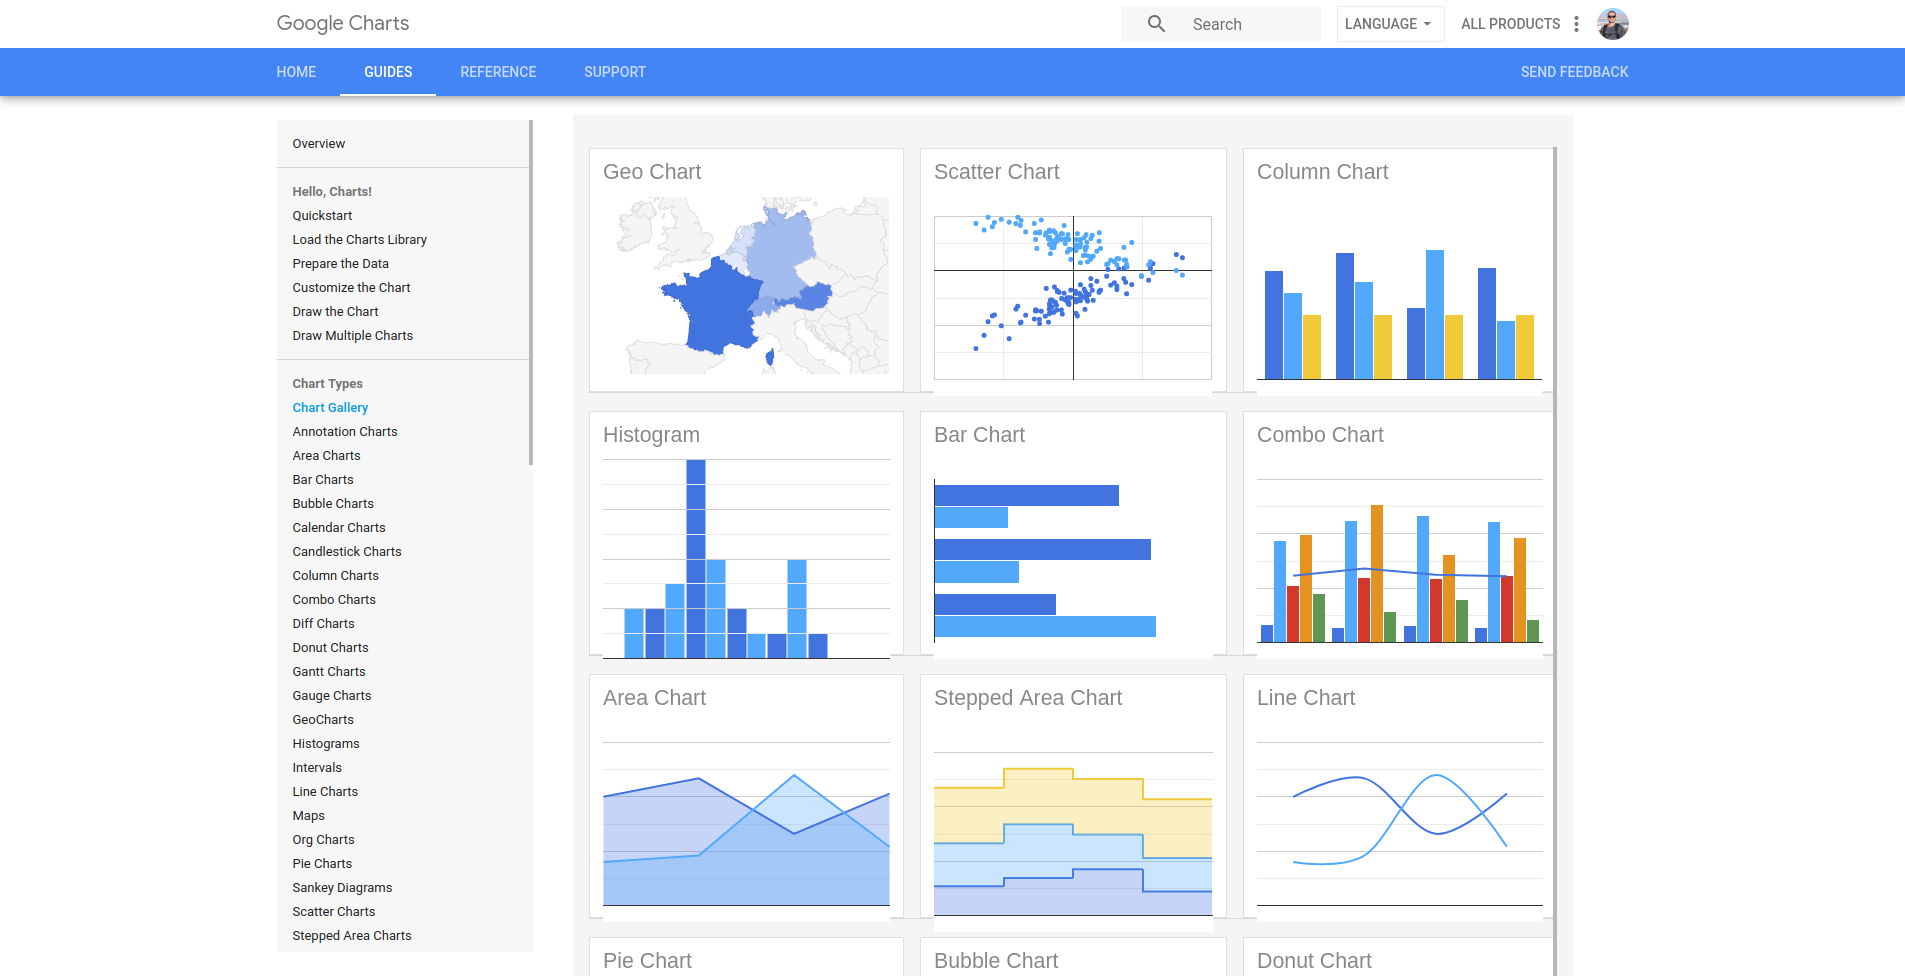Viewport: 1905px width, 976px height.
Task: Open Candlestick Charts sidebar link
Action: (347, 552)
